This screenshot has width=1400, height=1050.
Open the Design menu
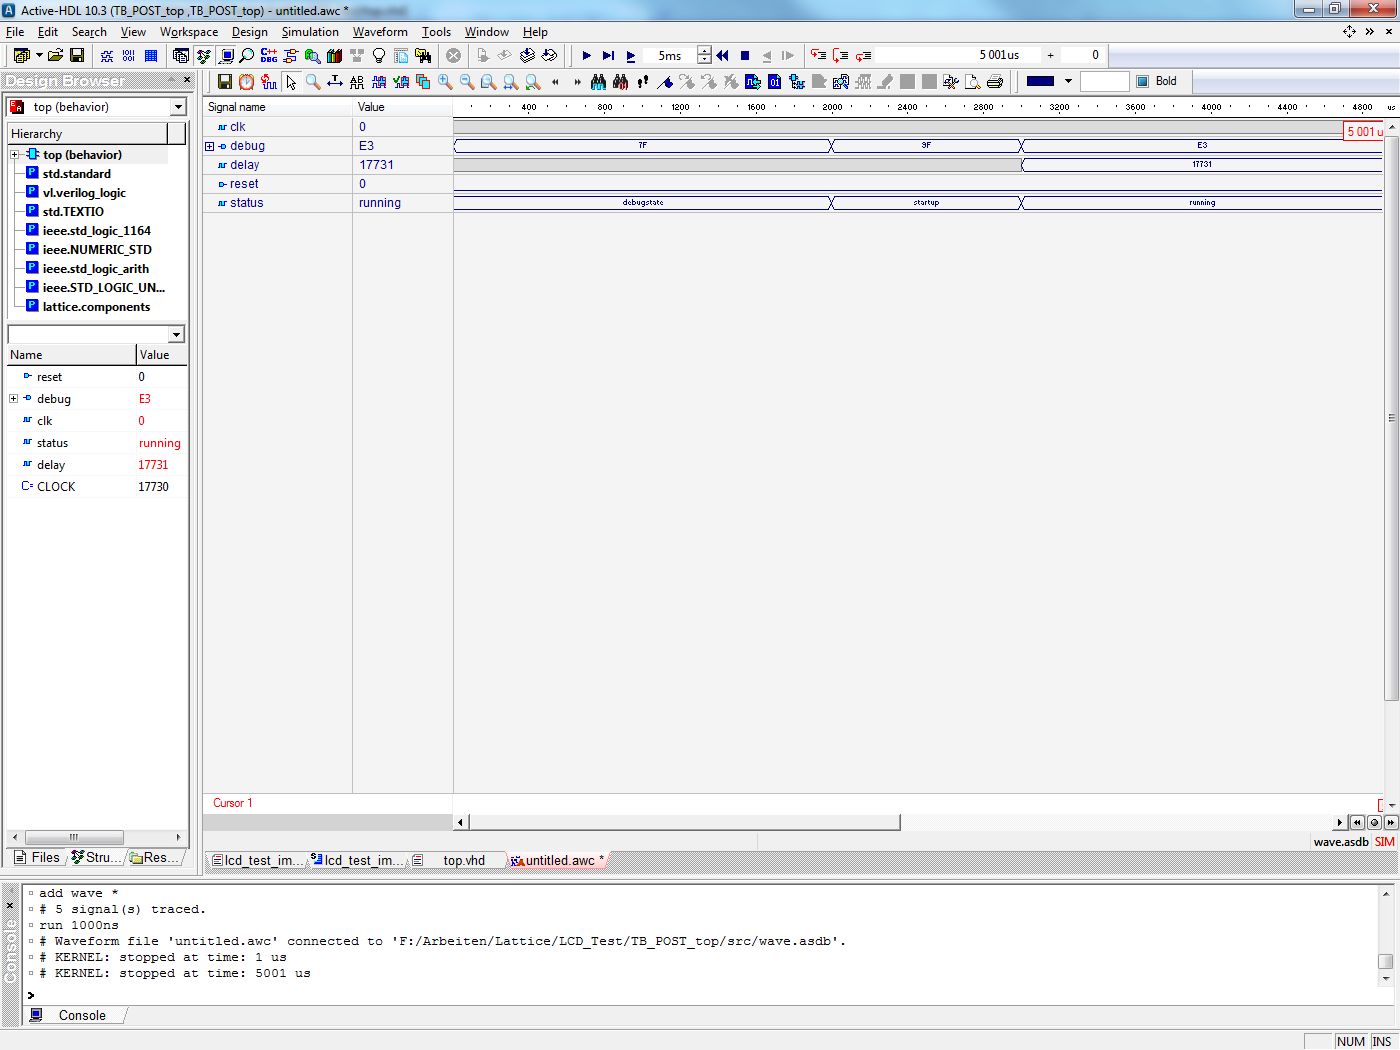point(250,32)
